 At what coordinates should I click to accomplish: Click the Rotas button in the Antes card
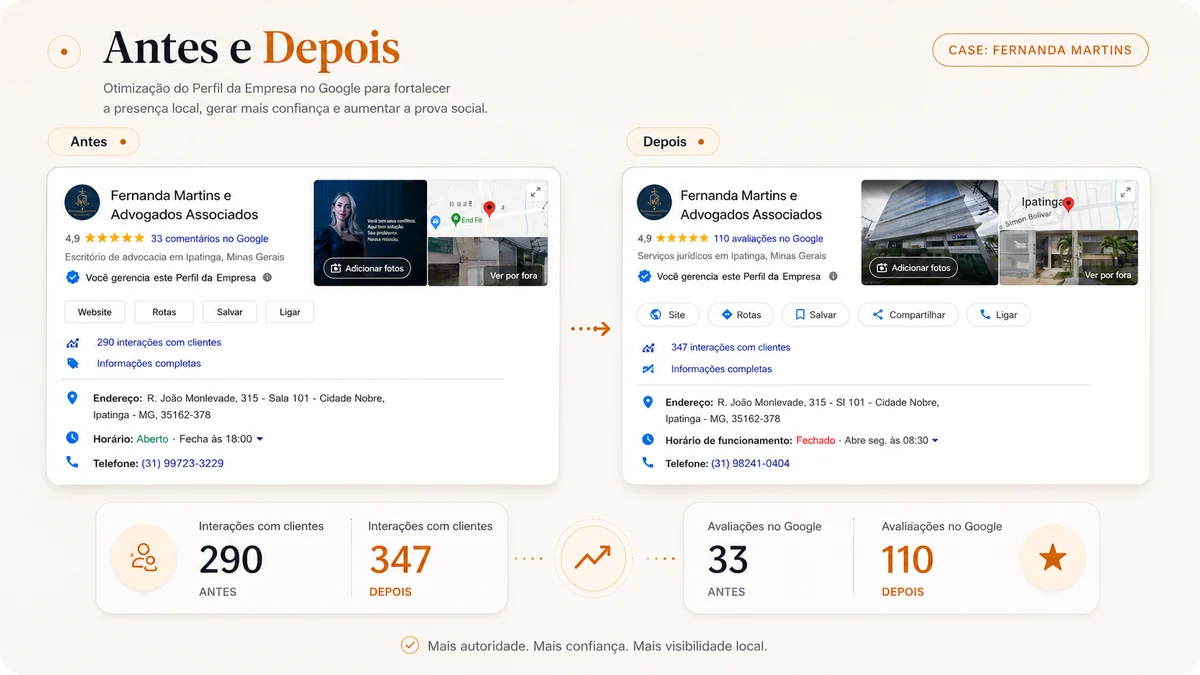164,312
